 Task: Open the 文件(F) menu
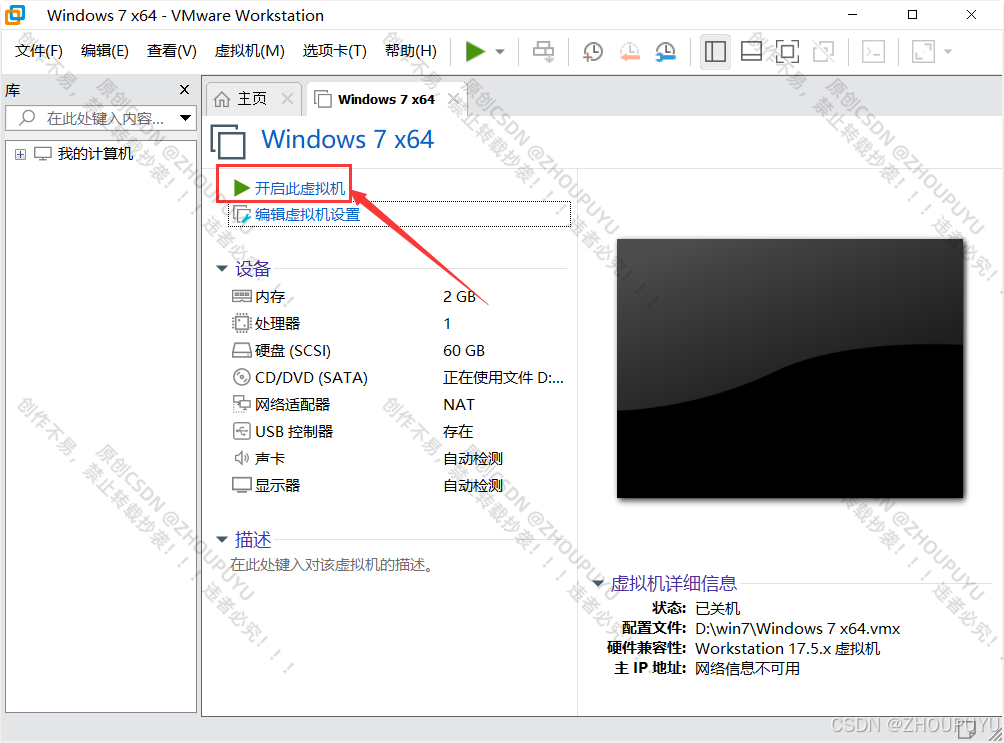[x=39, y=51]
